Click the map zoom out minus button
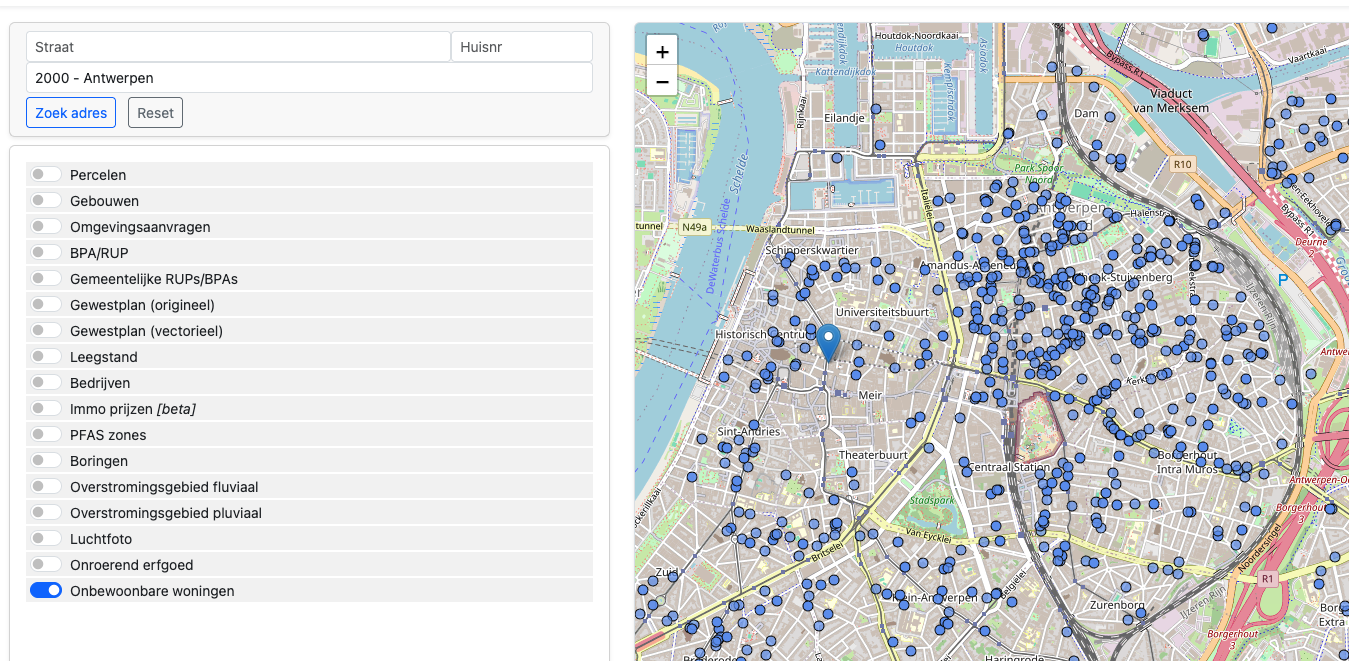Viewport: 1349px width, 661px height. (x=662, y=81)
